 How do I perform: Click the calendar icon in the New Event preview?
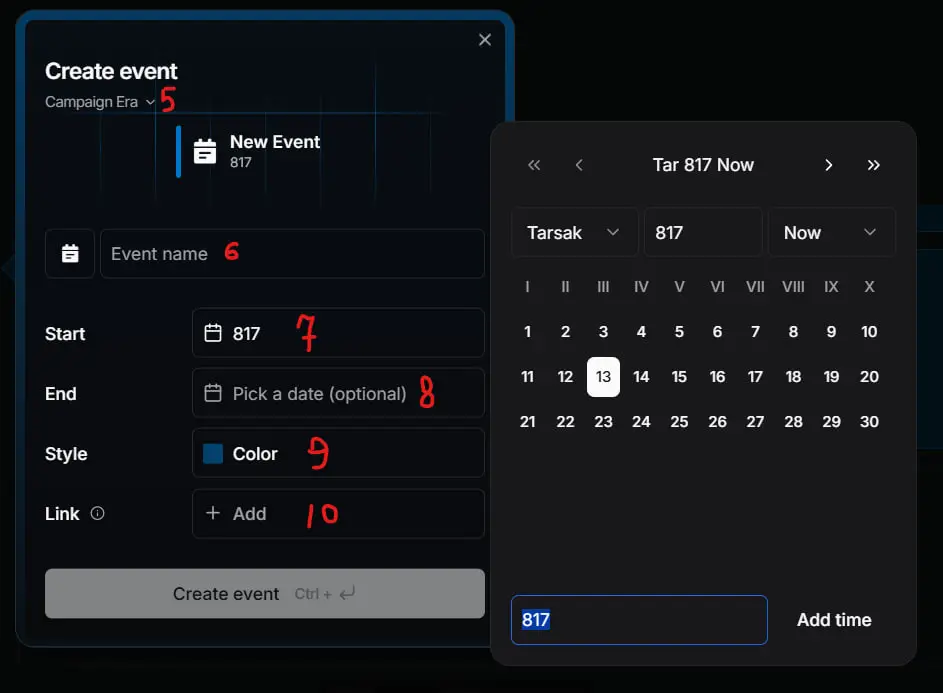point(204,151)
